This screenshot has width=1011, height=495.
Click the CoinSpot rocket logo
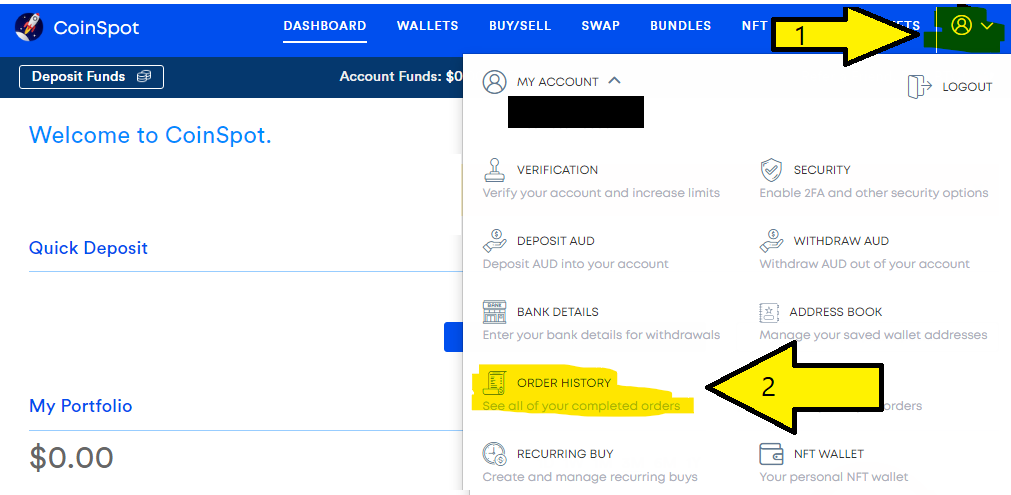28,27
